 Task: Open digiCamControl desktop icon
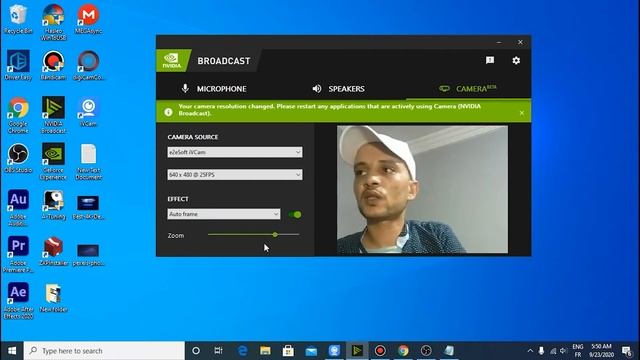coord(88,65)
